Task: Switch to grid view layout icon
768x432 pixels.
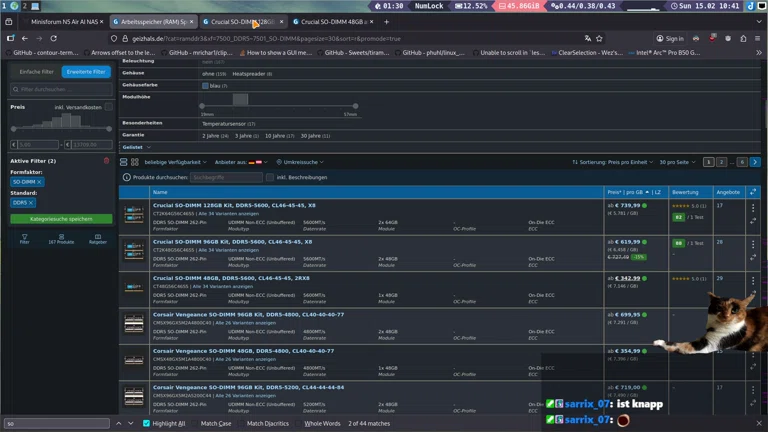Action: click(x=136, y=162)
